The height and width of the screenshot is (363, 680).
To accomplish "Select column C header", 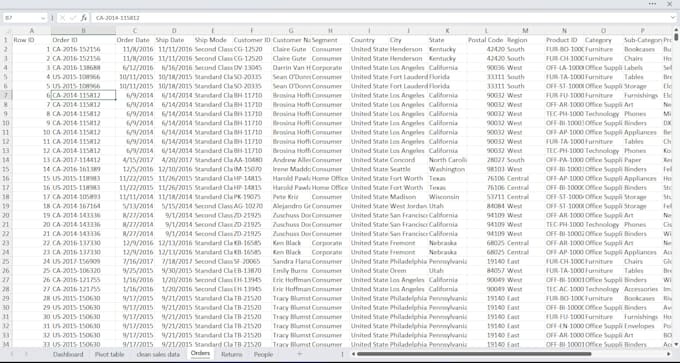I will click(x=135, y=31).
